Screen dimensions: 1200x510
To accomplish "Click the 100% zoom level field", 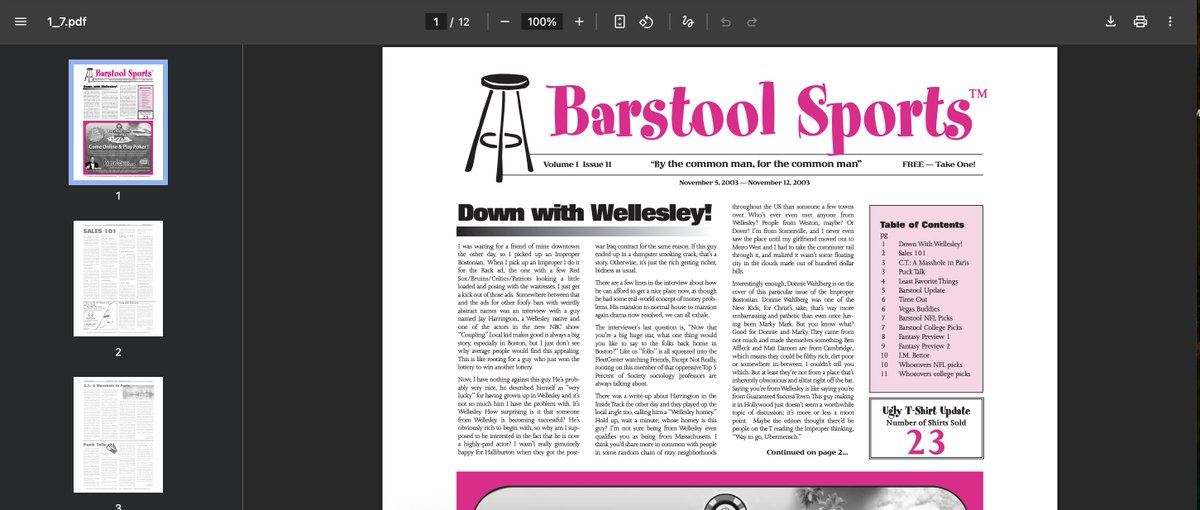I will click(542, 22).
